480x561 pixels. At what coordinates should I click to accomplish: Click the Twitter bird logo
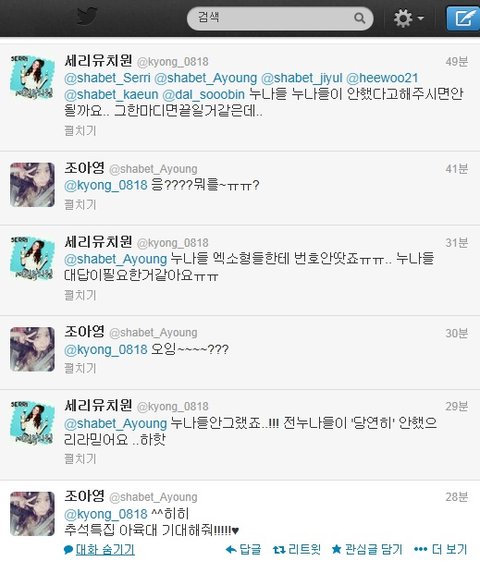point(87,16)
